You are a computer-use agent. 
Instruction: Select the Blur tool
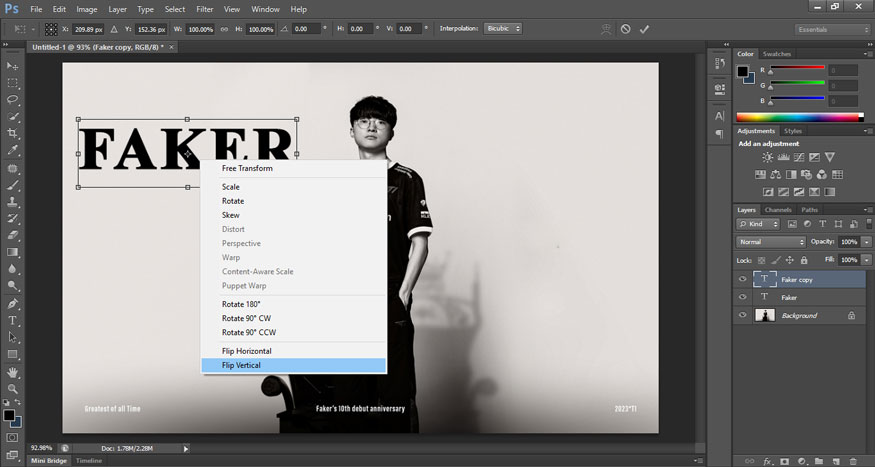[x=12, y=269]
